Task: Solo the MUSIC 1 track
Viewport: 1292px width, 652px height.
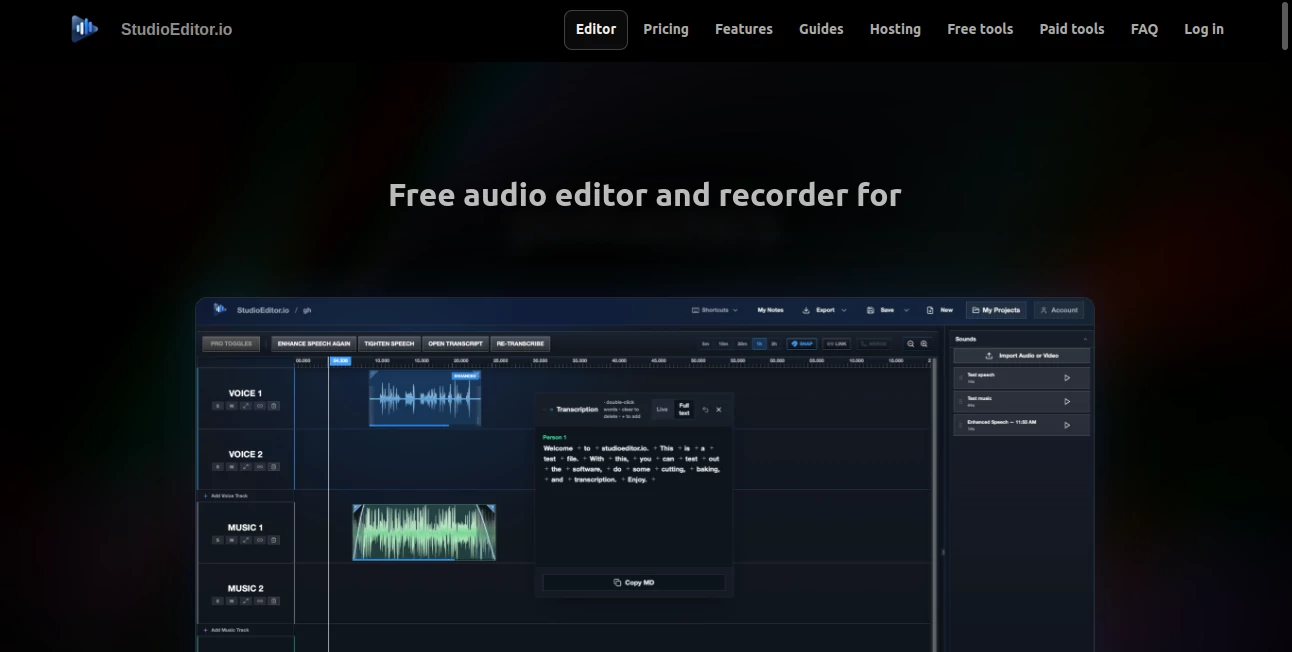Action: pyautogui.click(x=218, y=540)
